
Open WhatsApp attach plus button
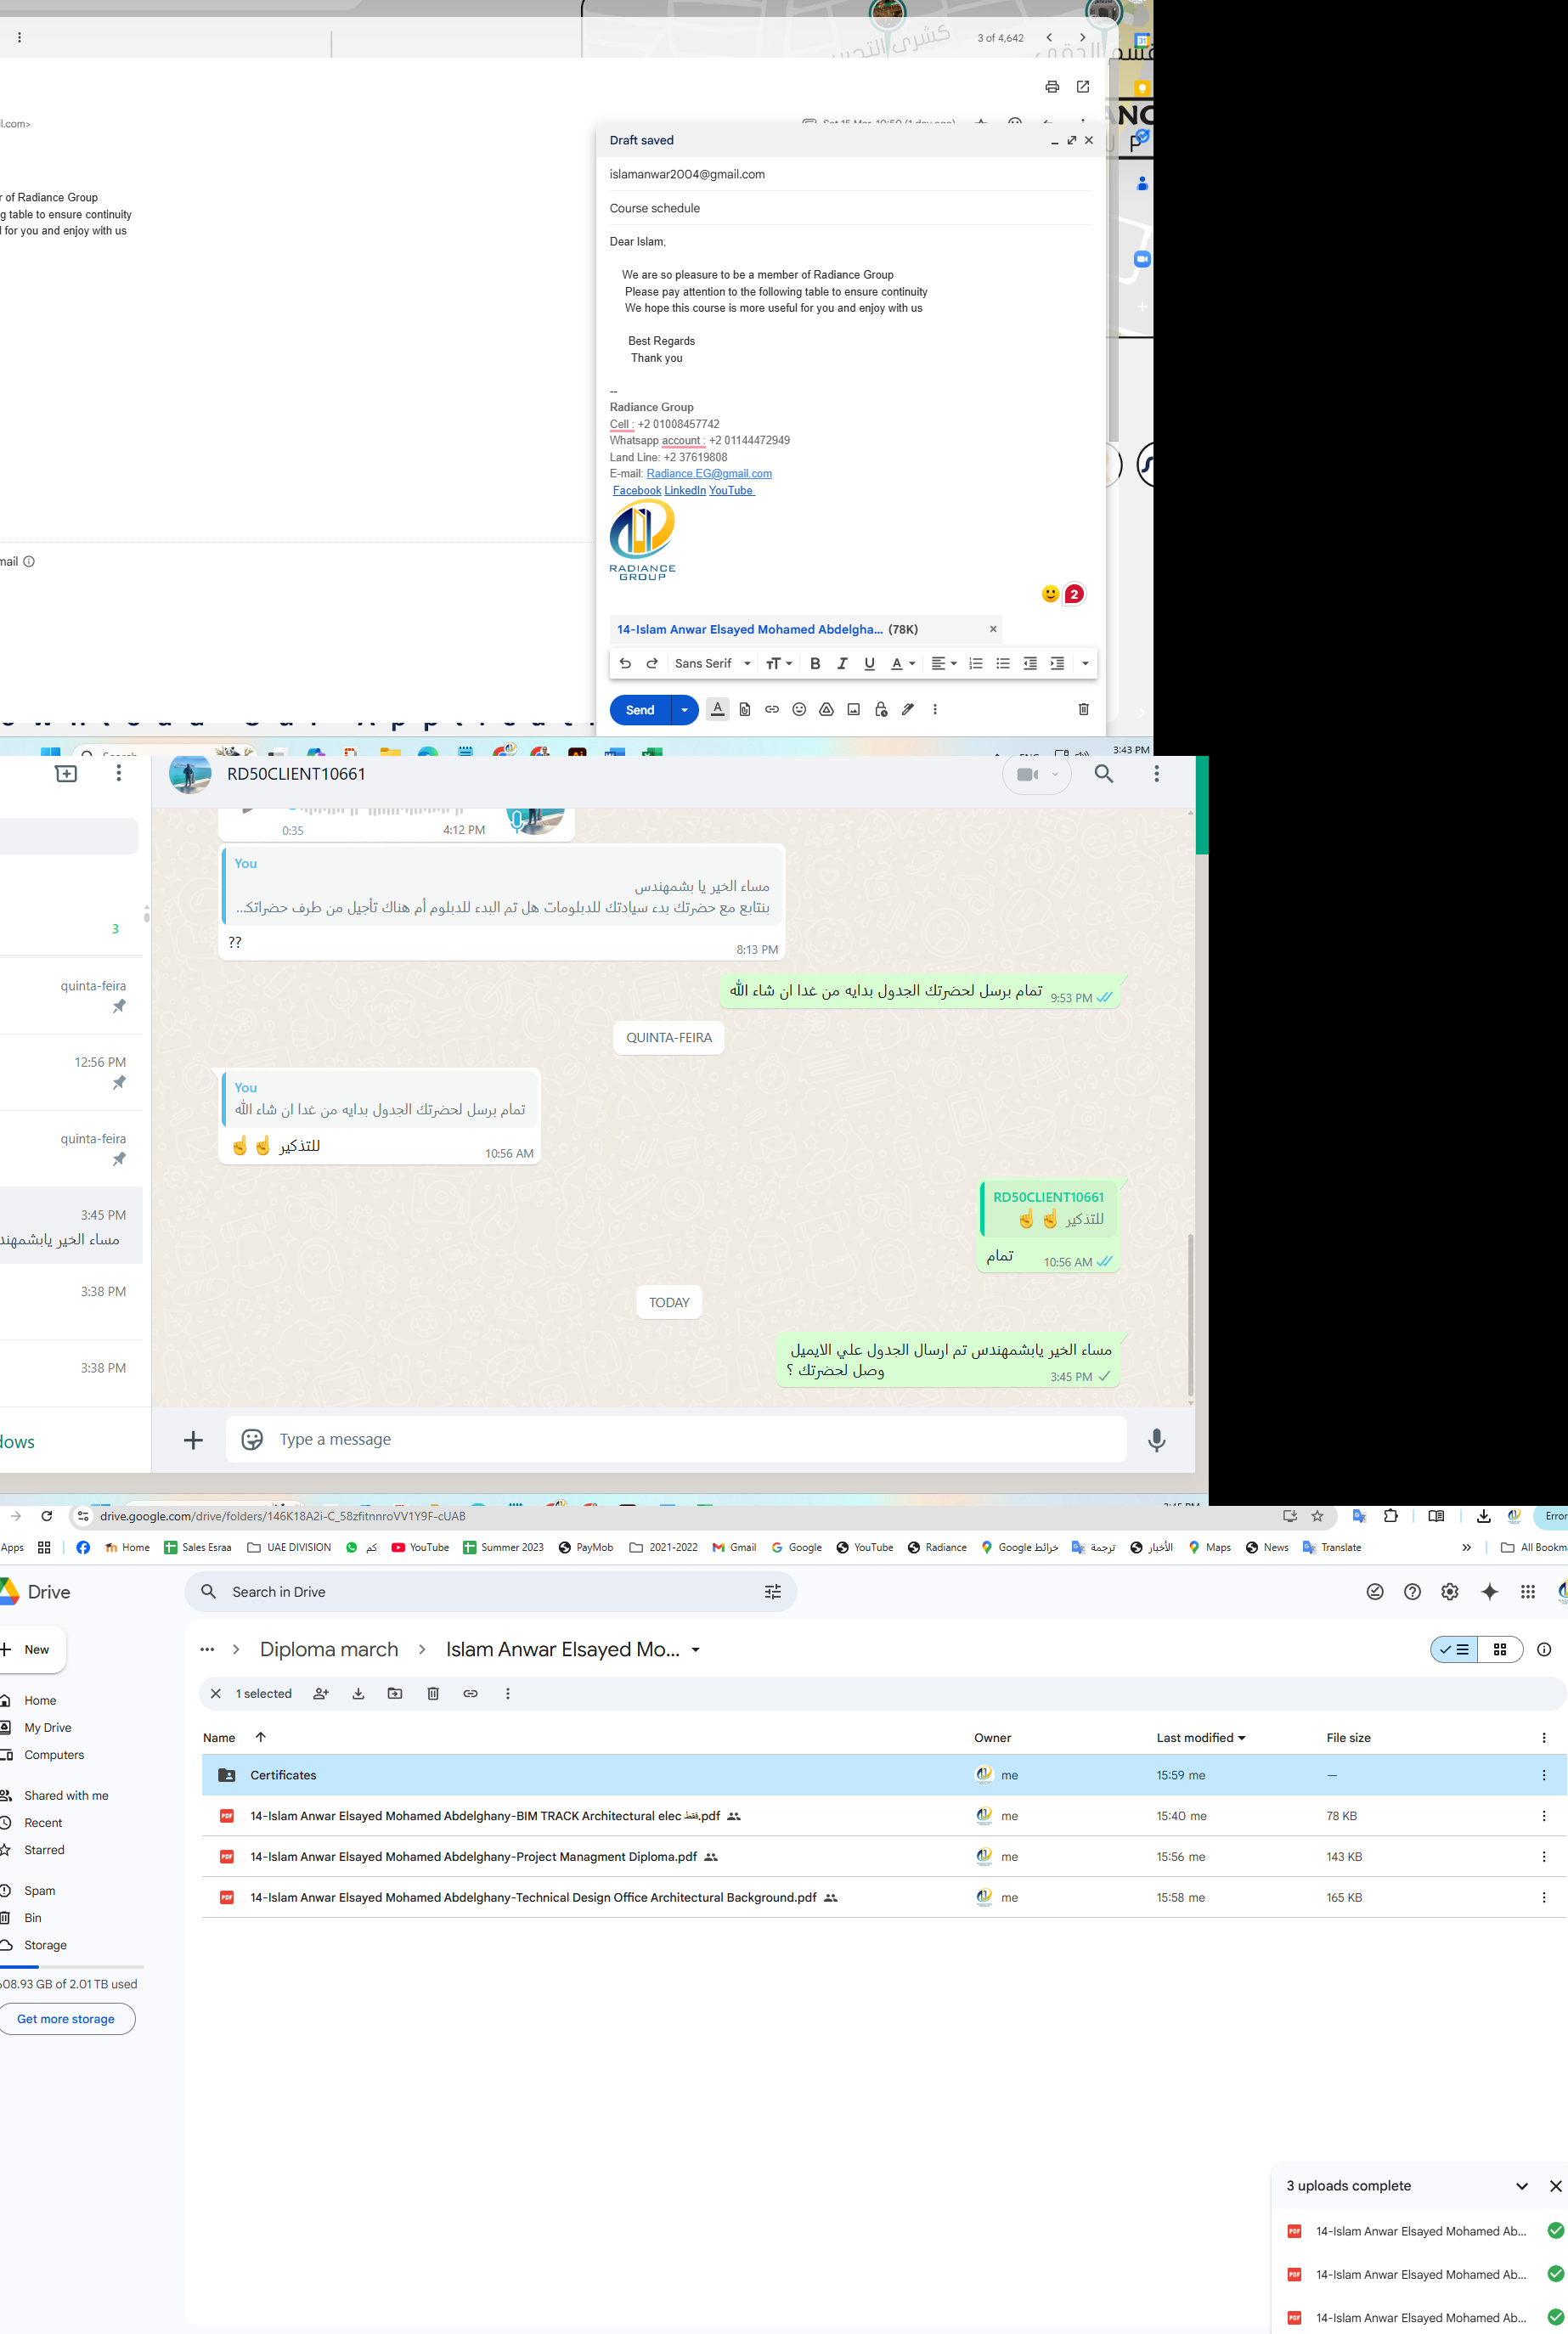pos(194,1440)
